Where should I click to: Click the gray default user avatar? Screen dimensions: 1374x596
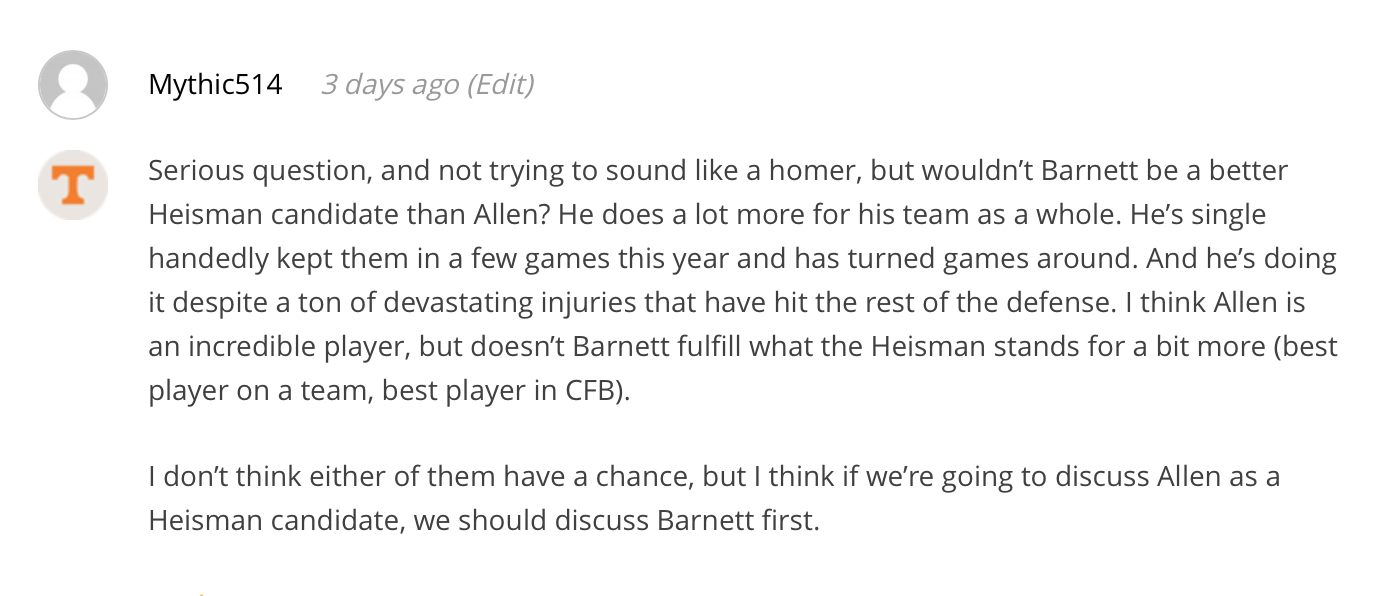pos(73,84)
